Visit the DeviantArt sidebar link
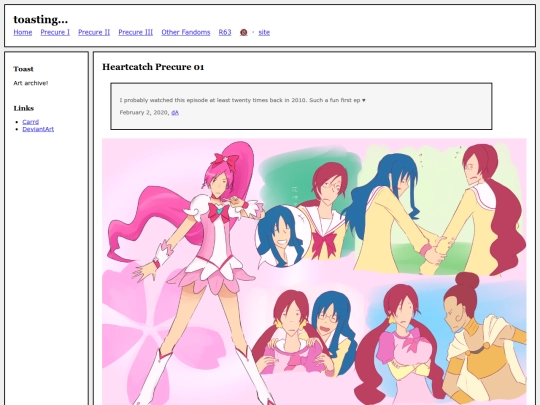540x405 pixels. click(38, 129)
